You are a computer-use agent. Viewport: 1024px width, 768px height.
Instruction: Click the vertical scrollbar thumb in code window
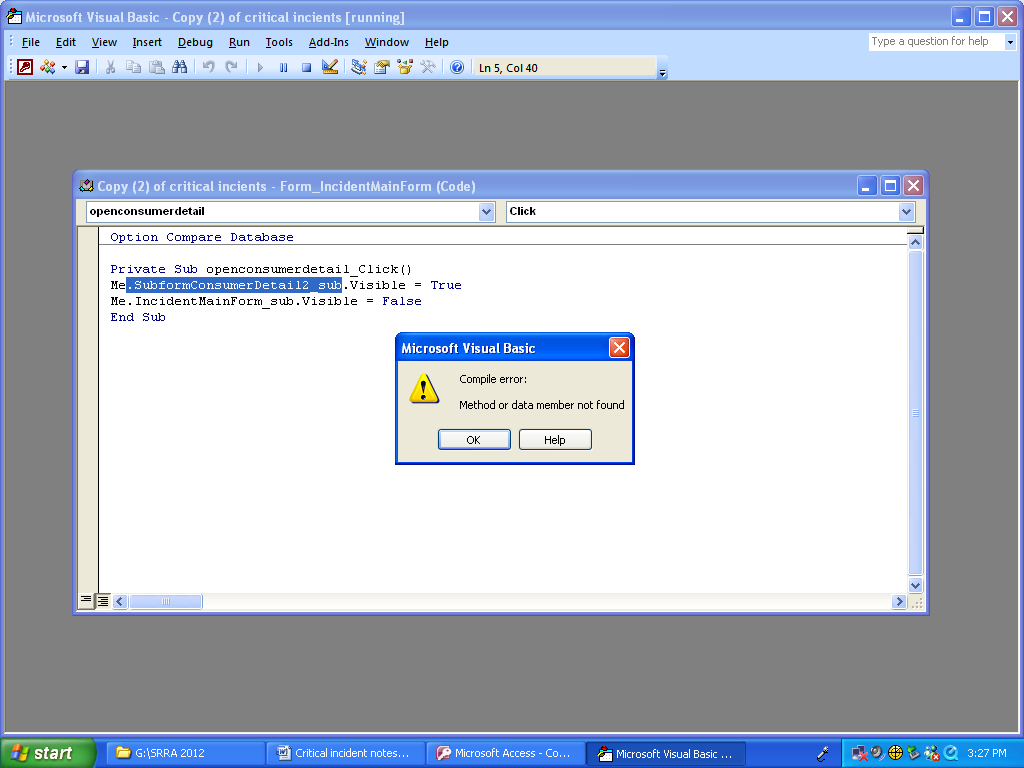(x=916, y=413)
